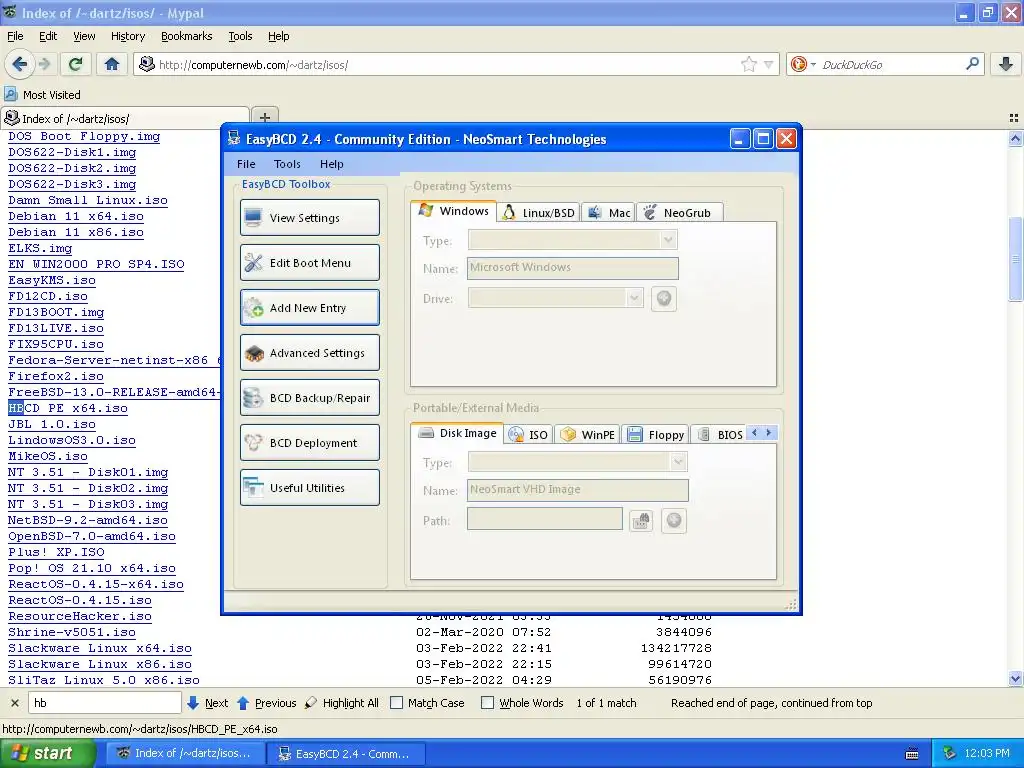Browse for disk image path button
This screenshot has width=1024, height=768.
[x=641, y=520]
